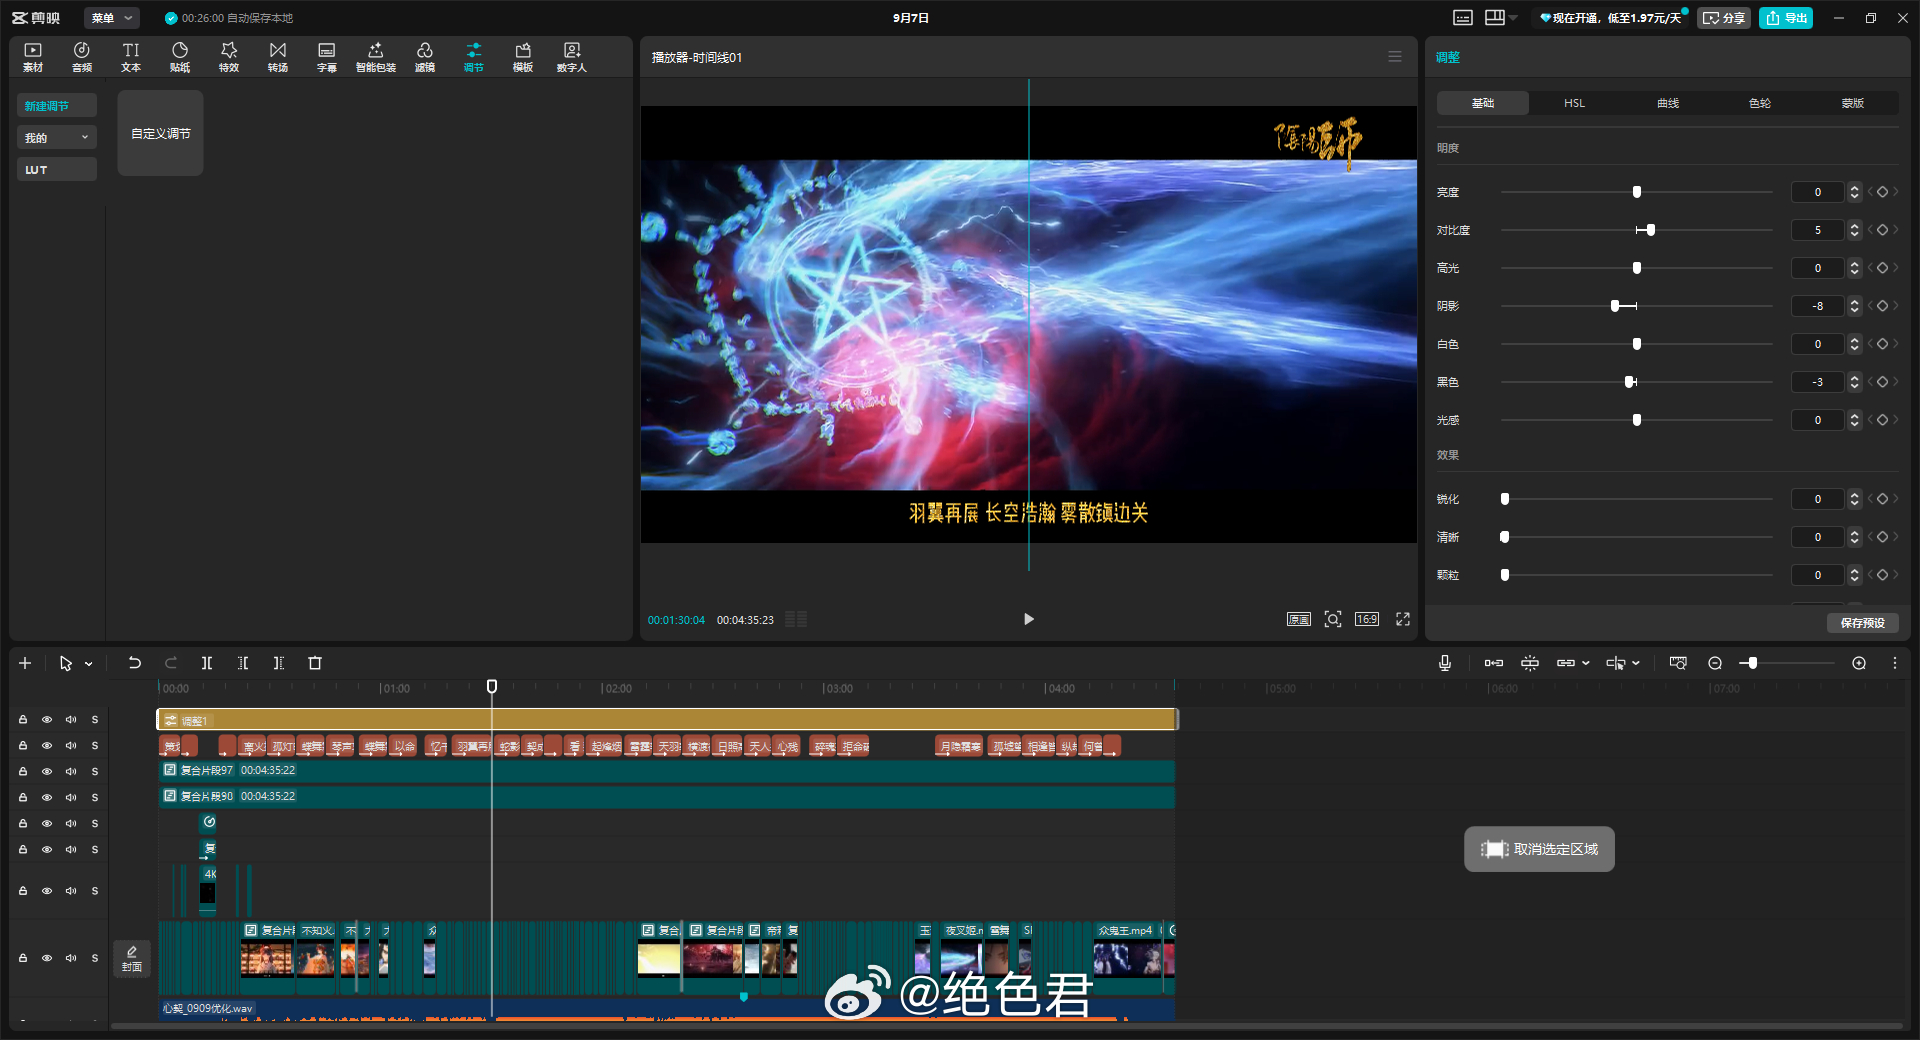
Task: Mute the 复合片段97 track
Action: click(71, 772)
